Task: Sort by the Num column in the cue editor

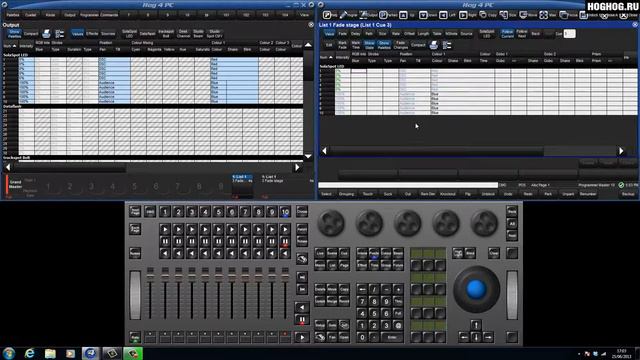Action: pyautogui.click(x=326, y=58)
